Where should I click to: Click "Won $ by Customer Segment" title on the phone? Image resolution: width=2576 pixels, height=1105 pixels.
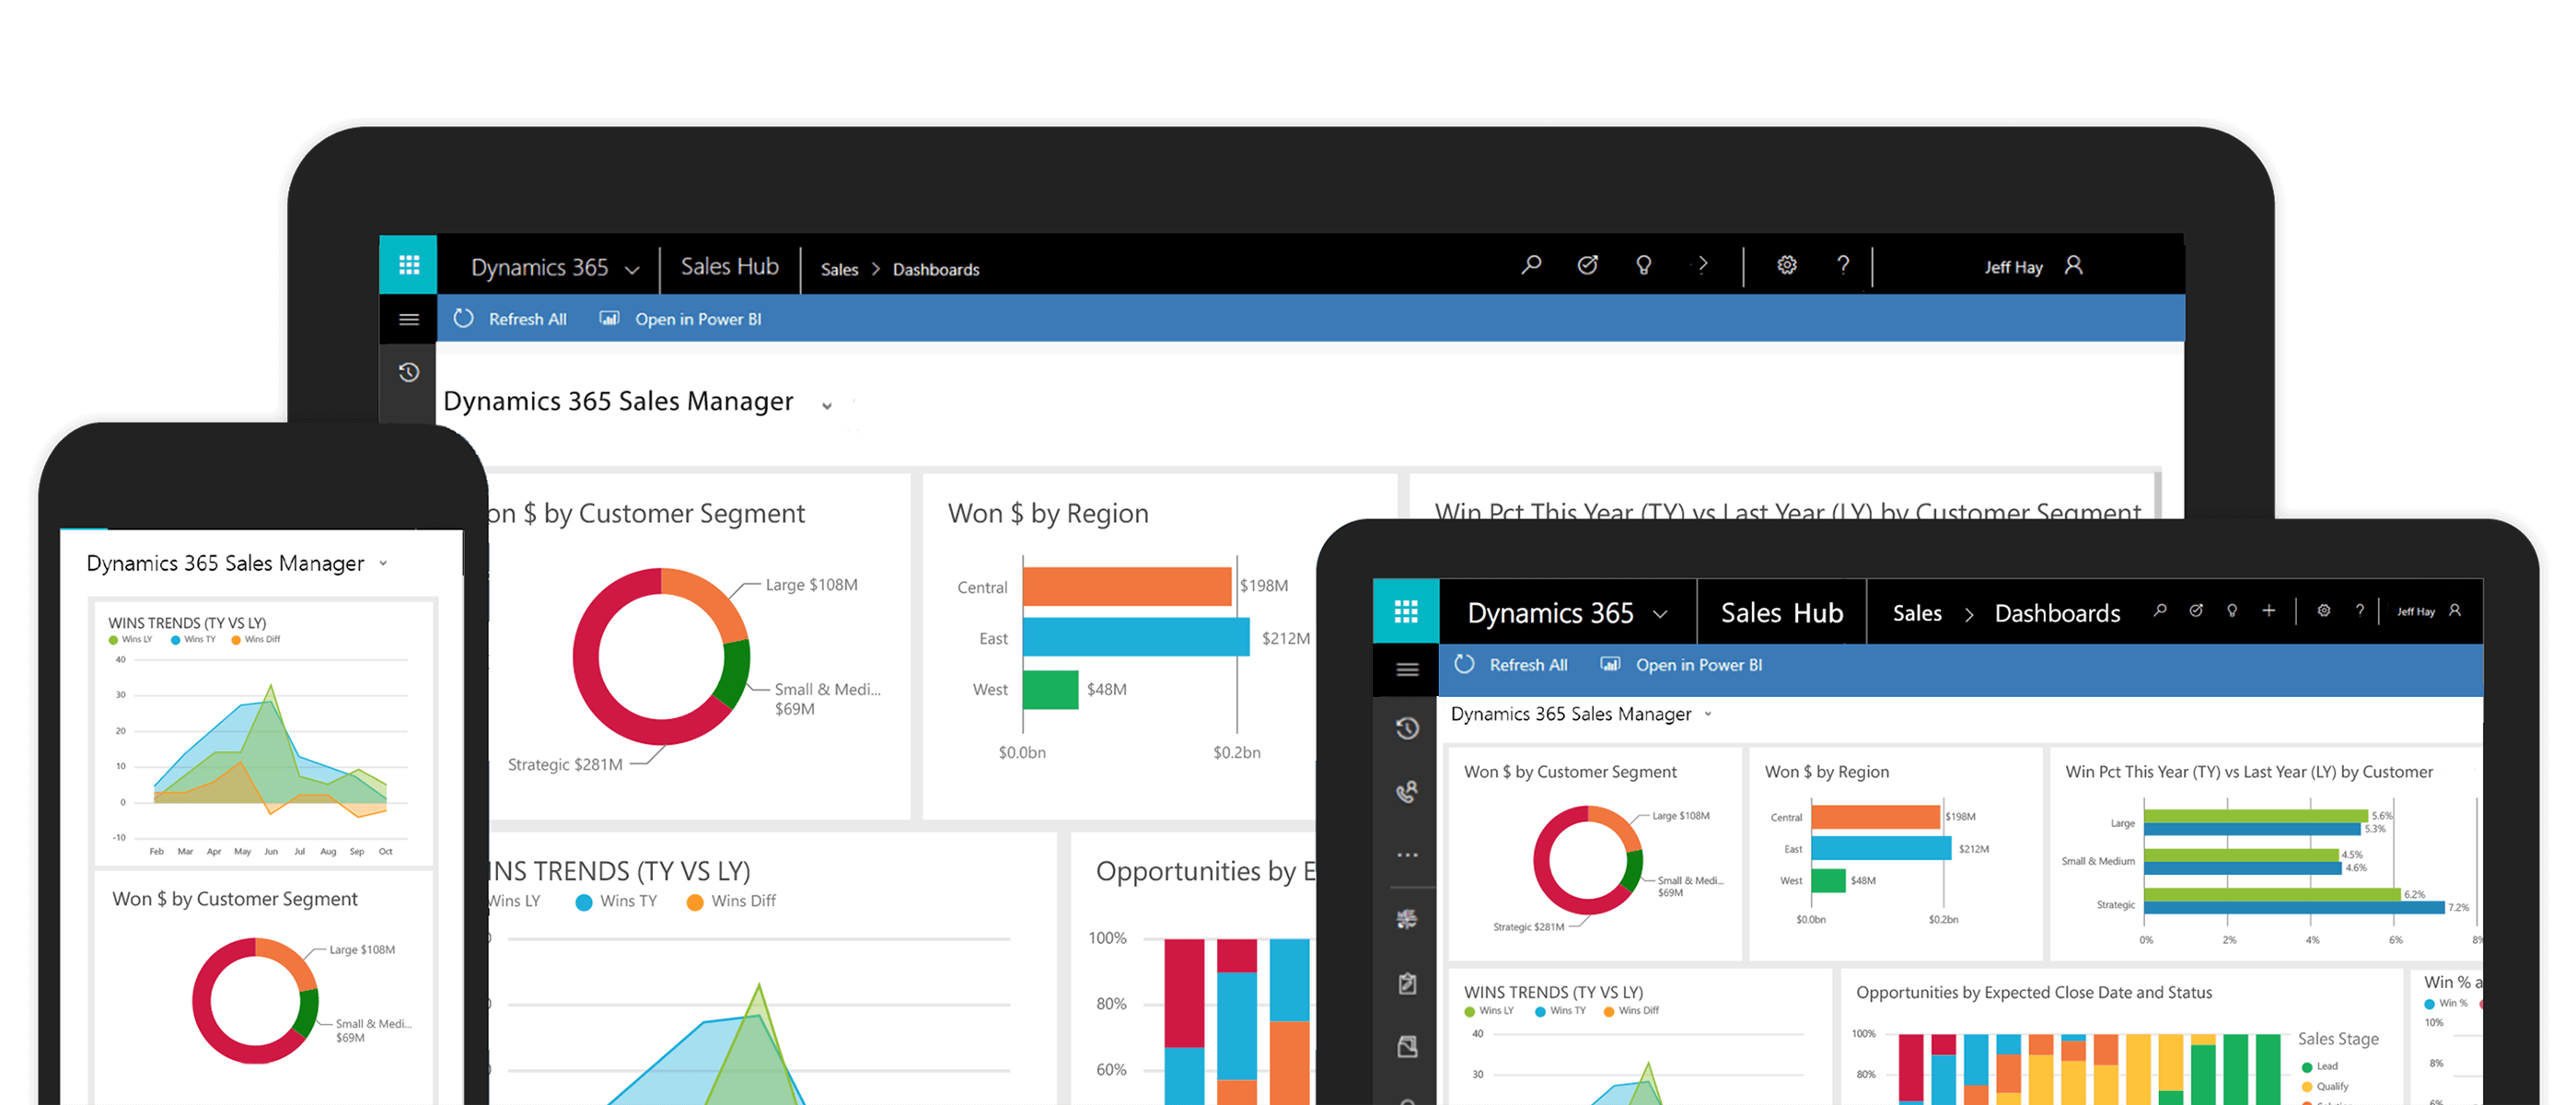click(234, 899)
